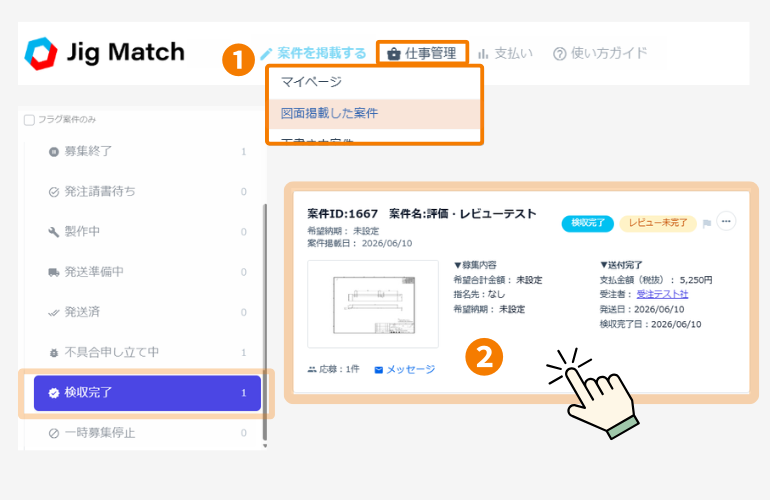Click 検収完了日：2026/06/10 text
The height and width of the screenshot is (500, 770).
click(650, 324)
